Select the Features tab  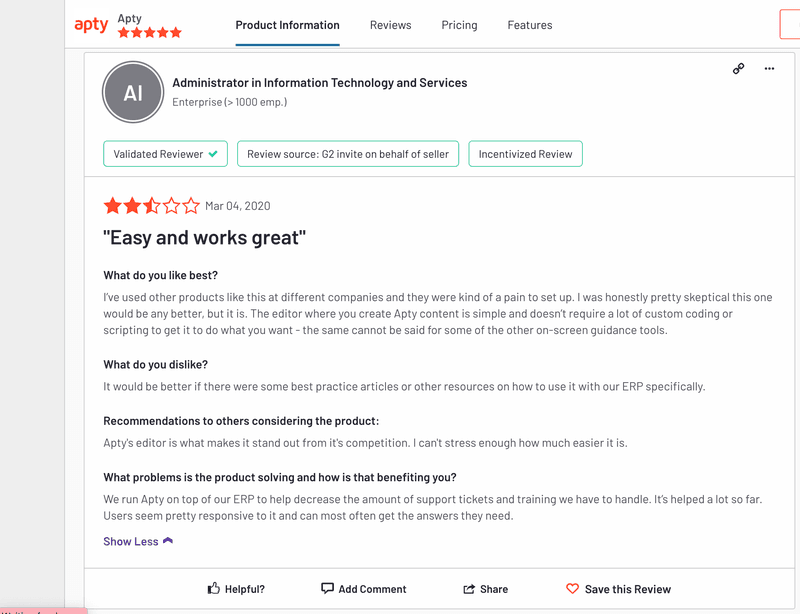[x=529, y=25]
